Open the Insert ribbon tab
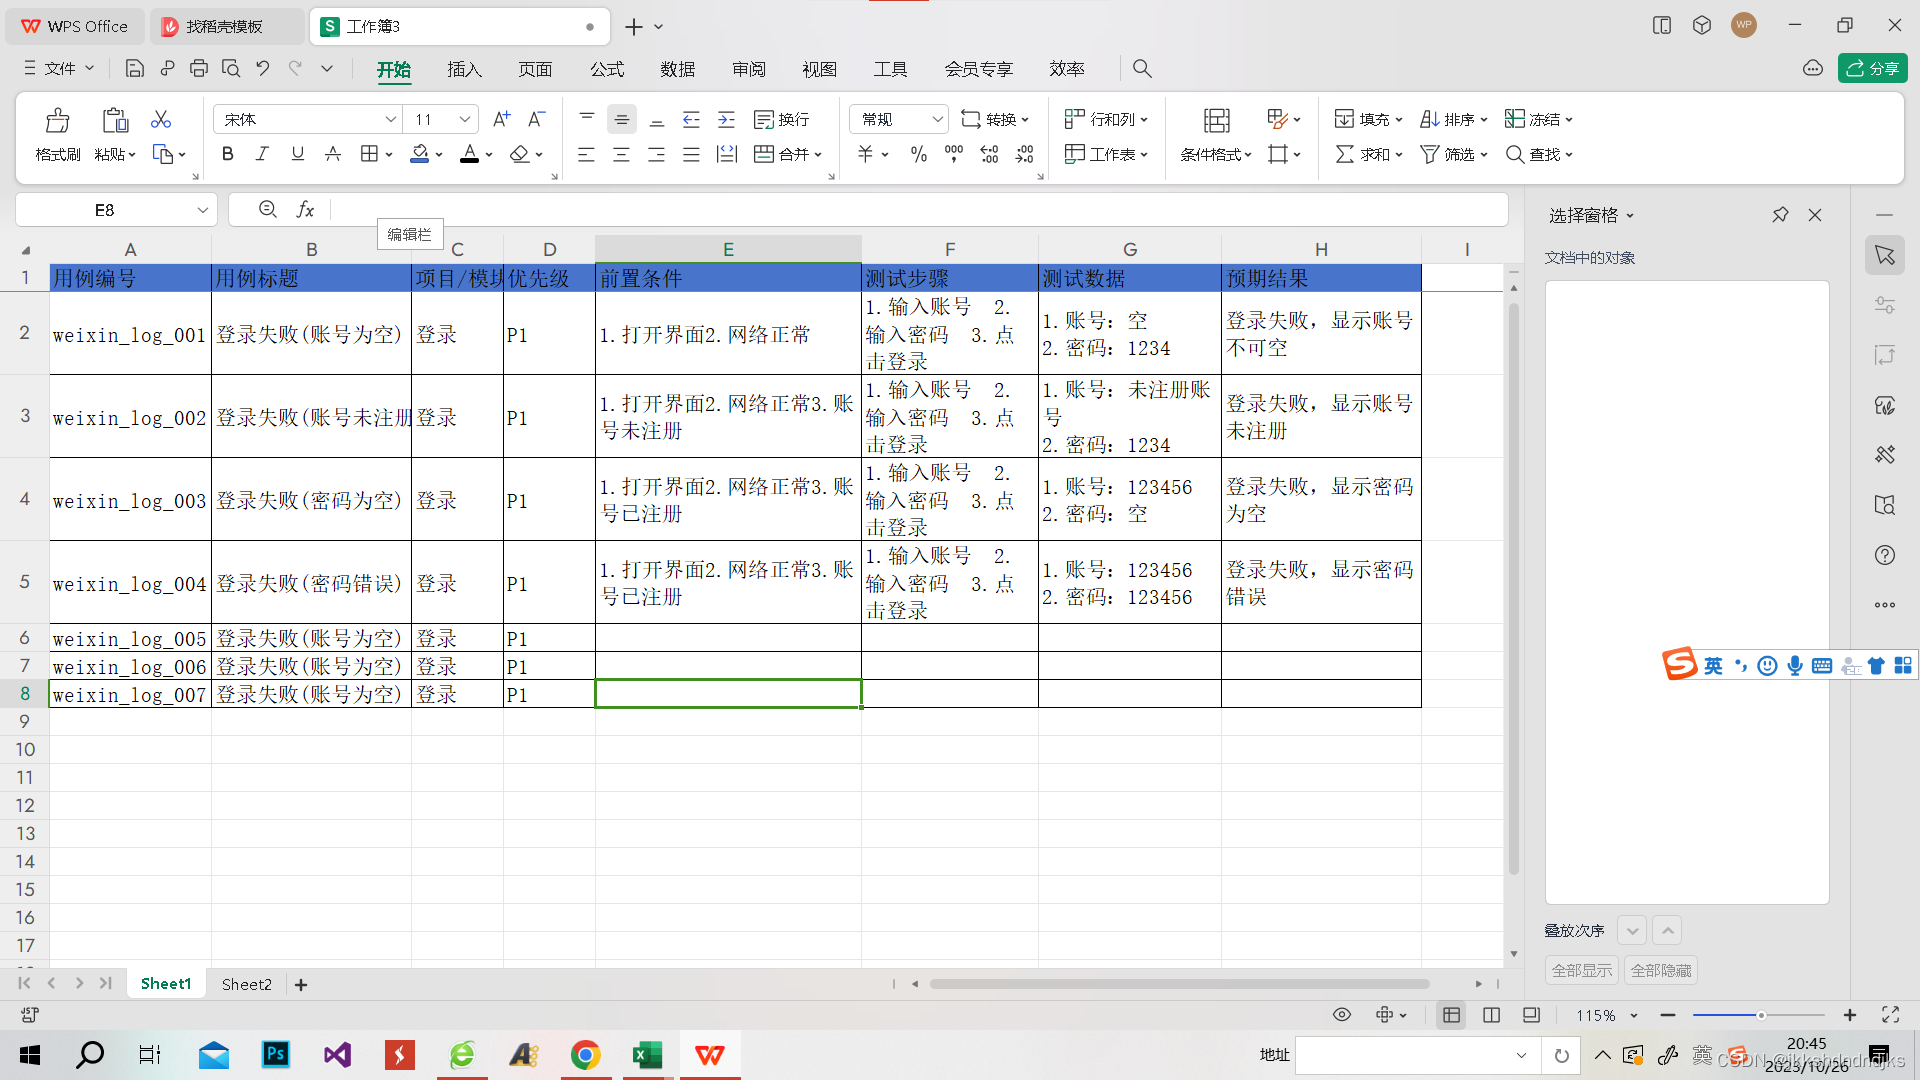 pos(464,69)
